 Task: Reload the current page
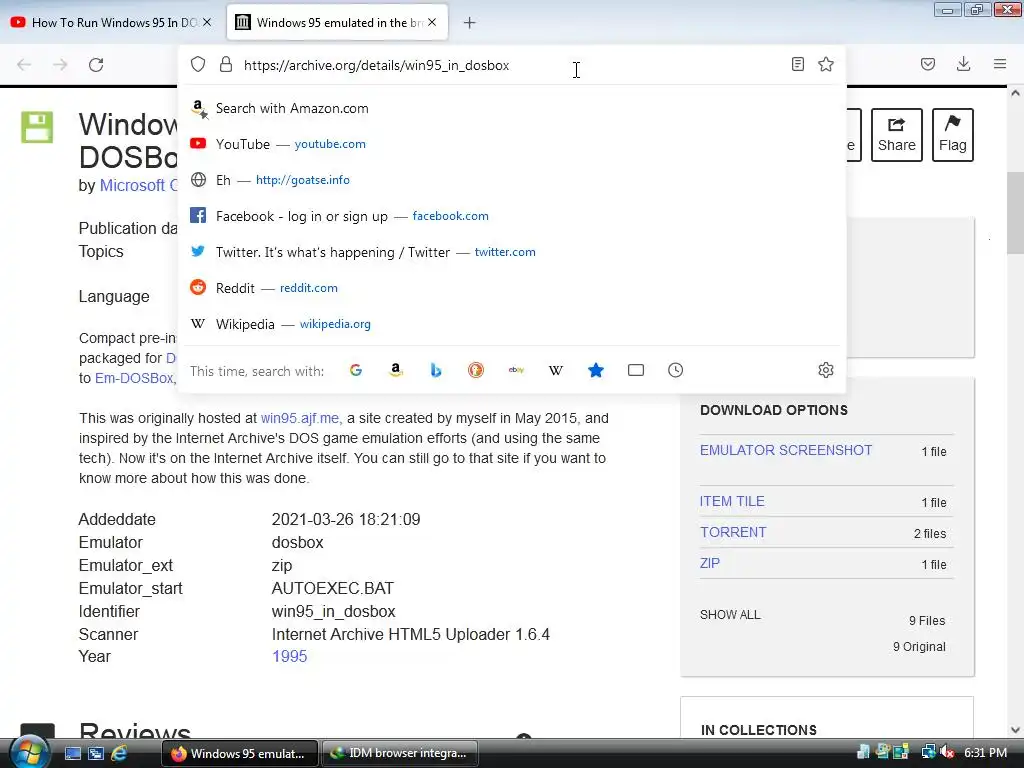click(x=96, y=65)
